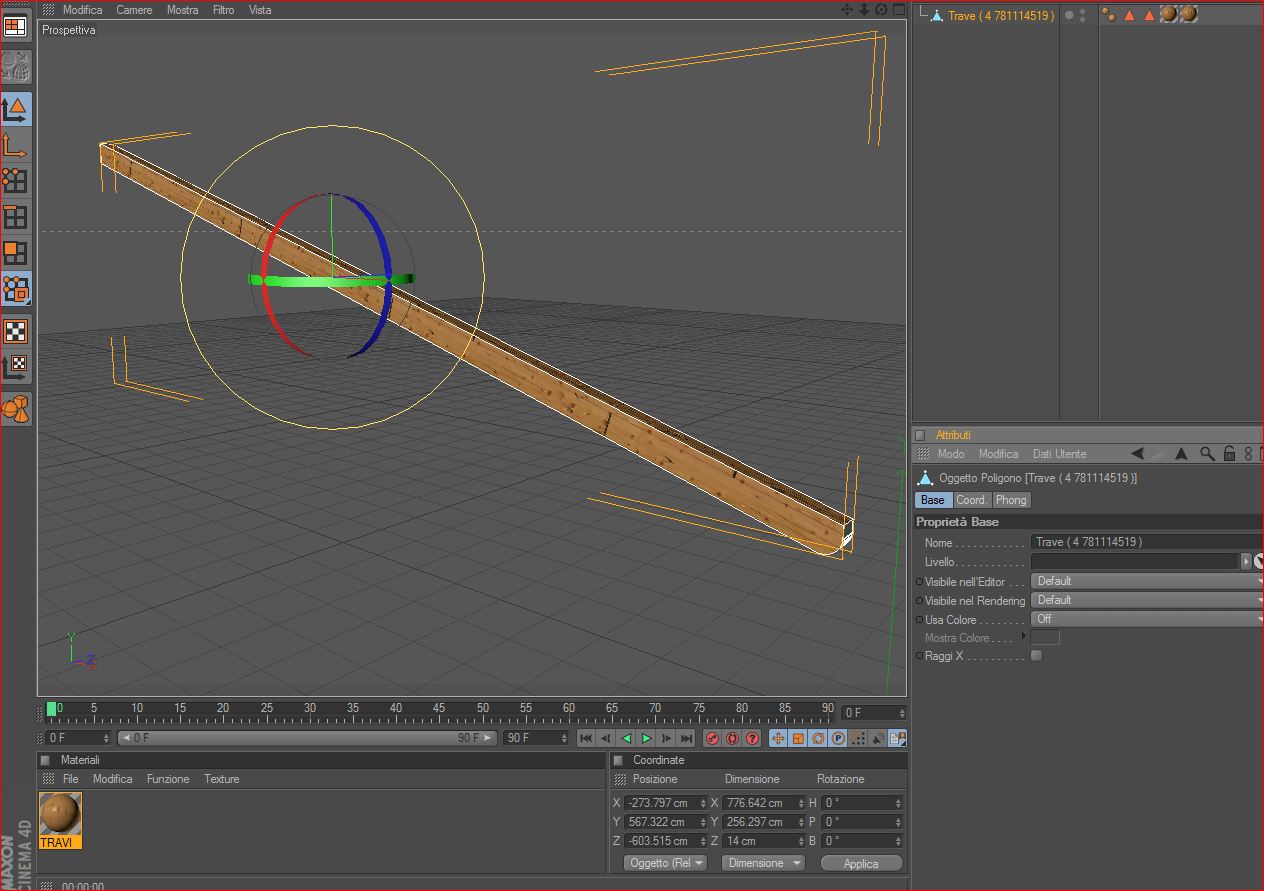Switch to Points mode

point(15,181)
